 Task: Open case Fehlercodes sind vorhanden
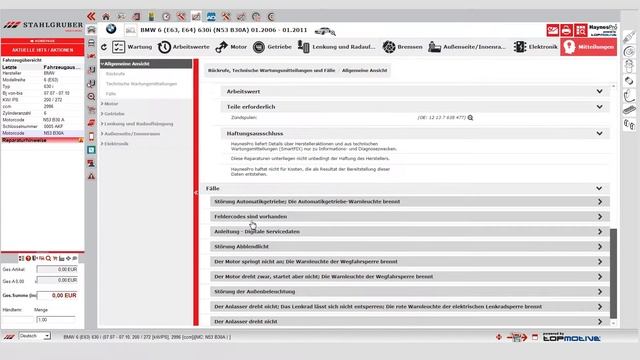410,216
